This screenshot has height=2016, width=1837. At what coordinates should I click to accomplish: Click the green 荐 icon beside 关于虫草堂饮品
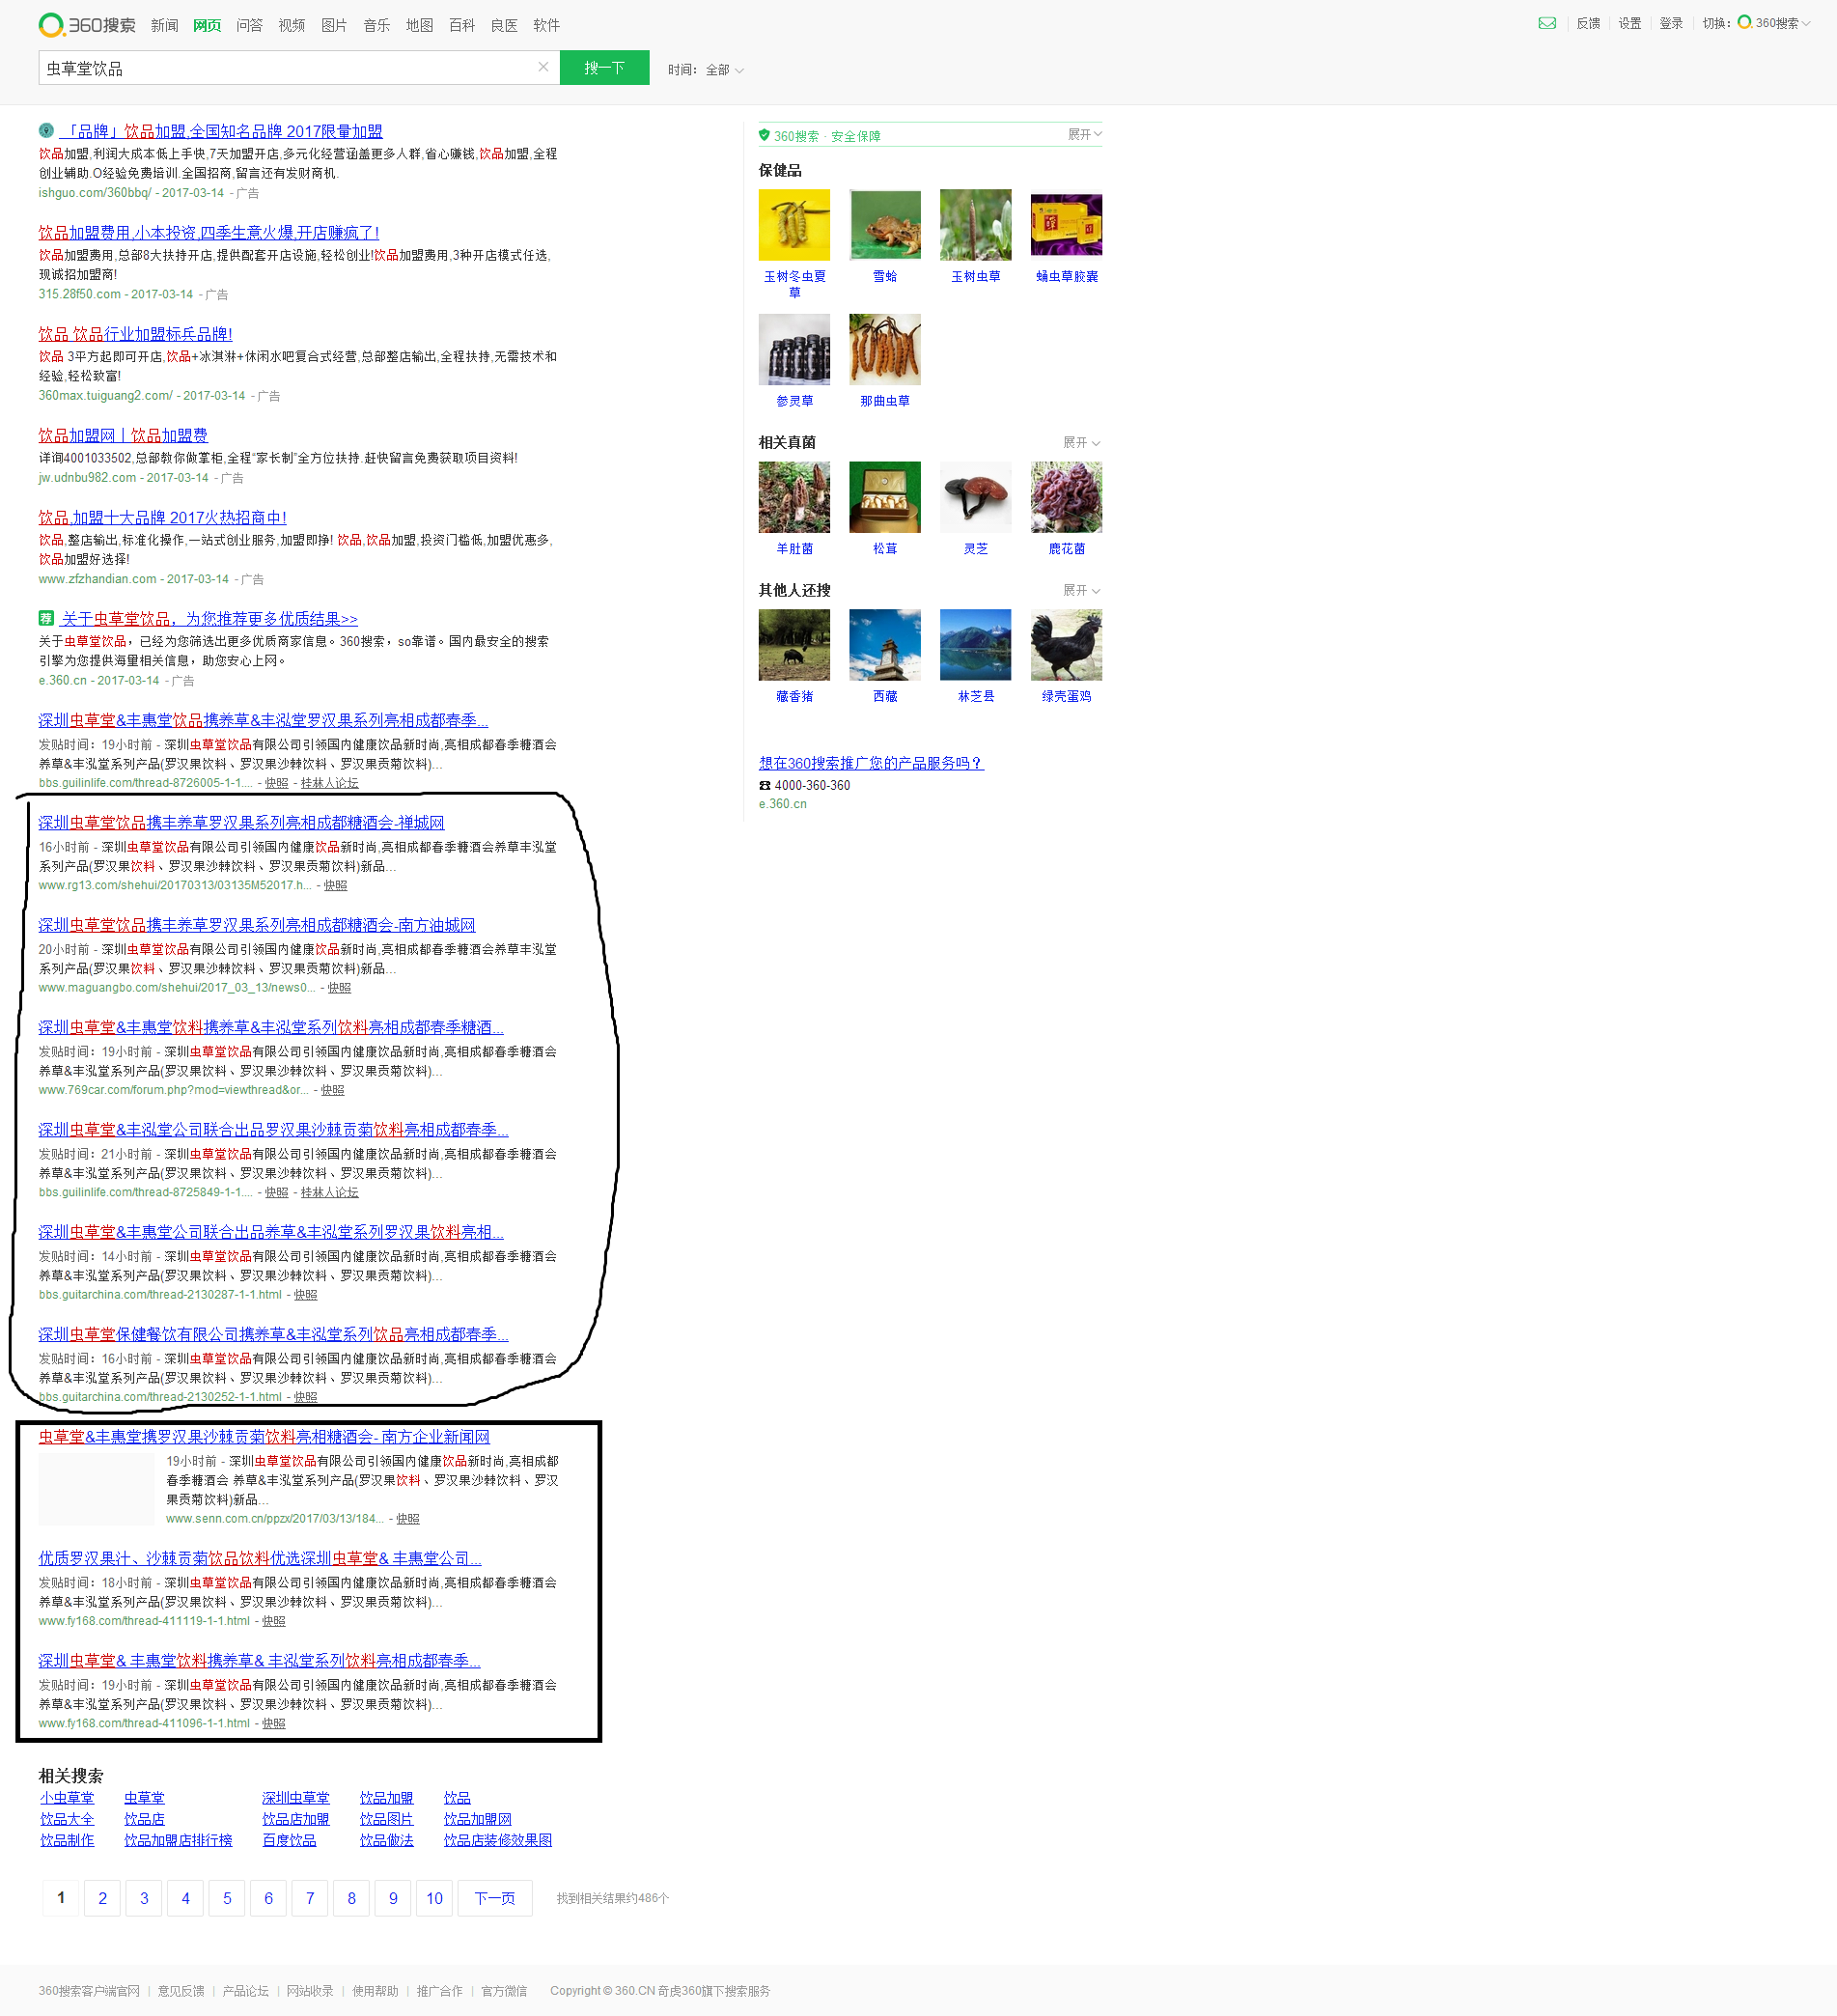(x=46, y=618)
